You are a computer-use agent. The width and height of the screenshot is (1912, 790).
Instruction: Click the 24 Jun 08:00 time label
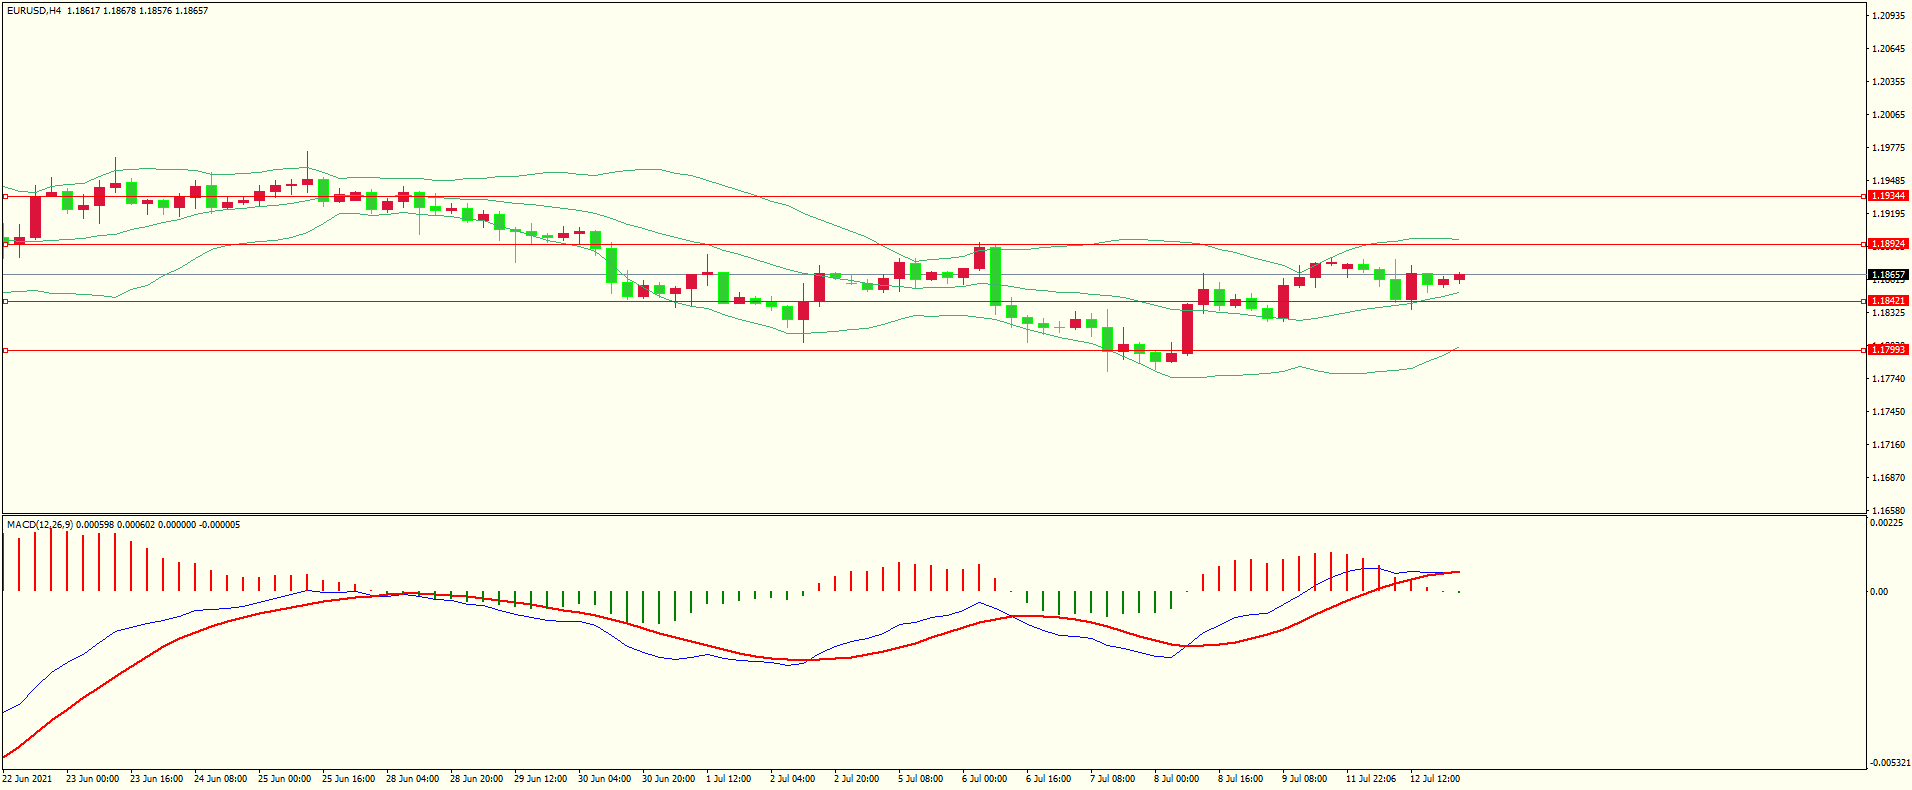point(221,779)
